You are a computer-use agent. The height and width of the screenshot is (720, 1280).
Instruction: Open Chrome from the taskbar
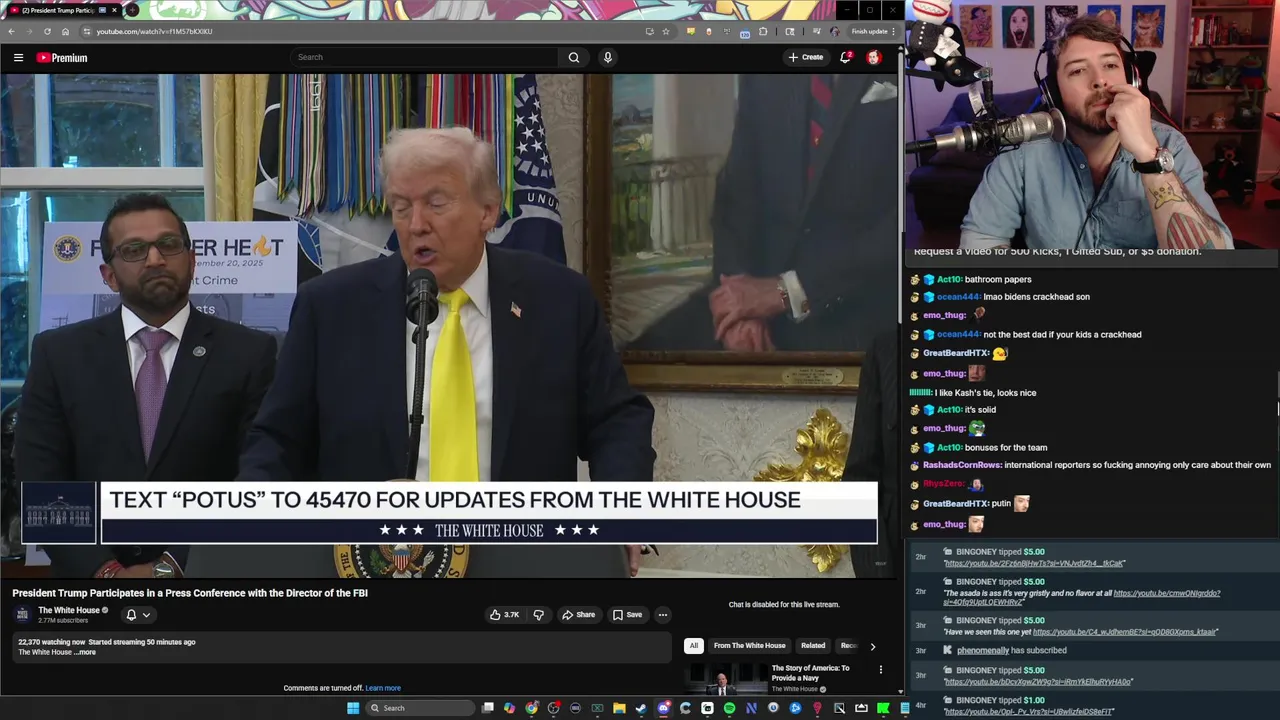tap(531, 708)
